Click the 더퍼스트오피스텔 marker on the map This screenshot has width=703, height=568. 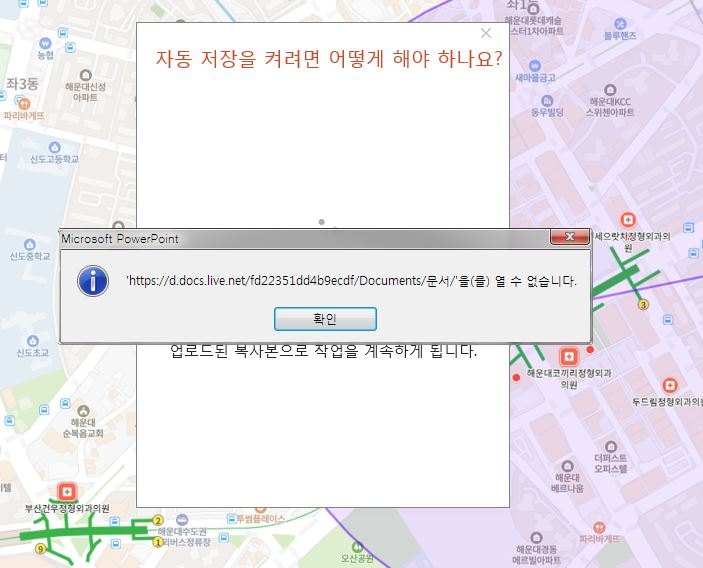point(611,447)
